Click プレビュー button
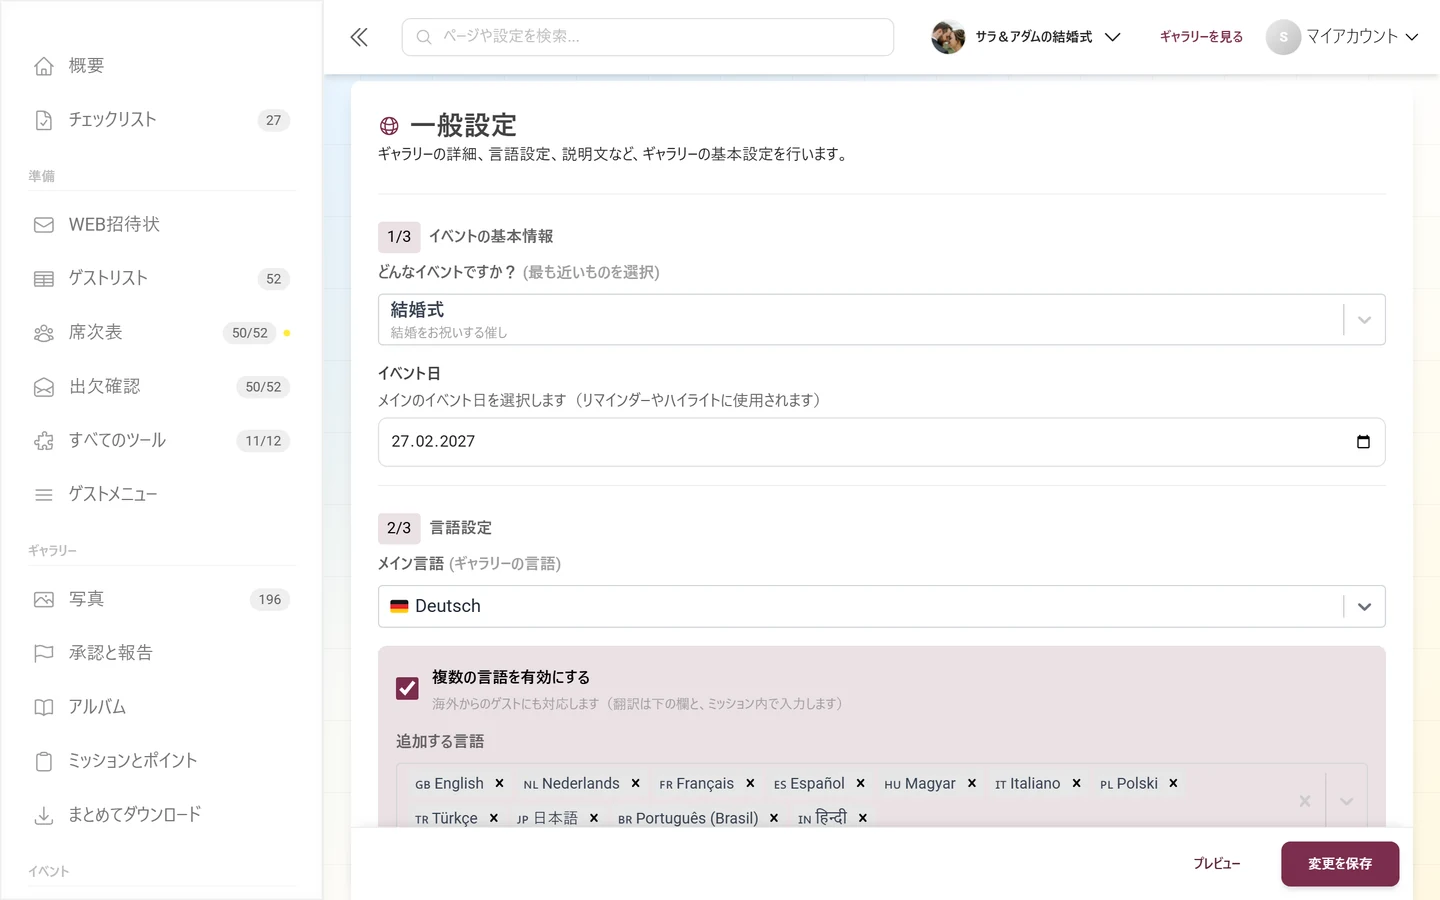The width and height of the screenshot is (1440, 900). [x=1217, y=864]
